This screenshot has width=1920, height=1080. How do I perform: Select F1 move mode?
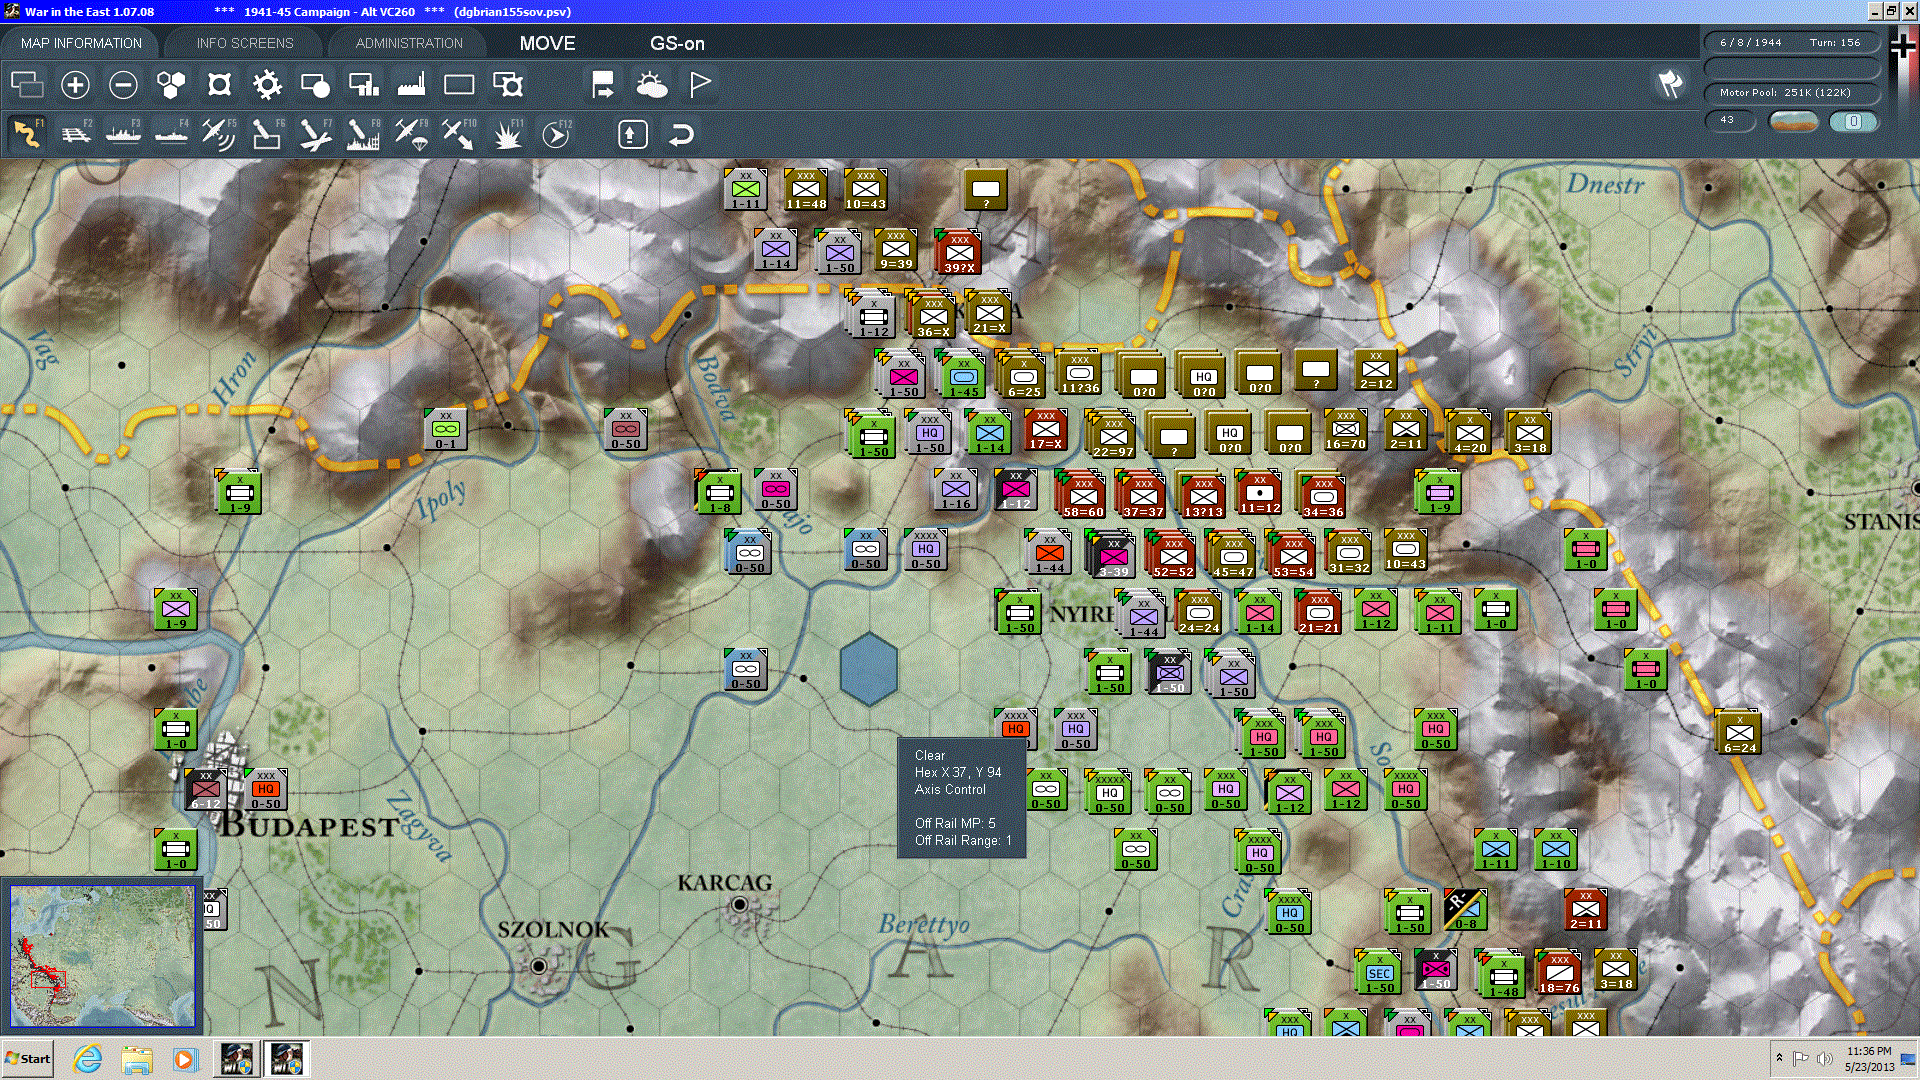pyautogui.click(x=27, y=134)
